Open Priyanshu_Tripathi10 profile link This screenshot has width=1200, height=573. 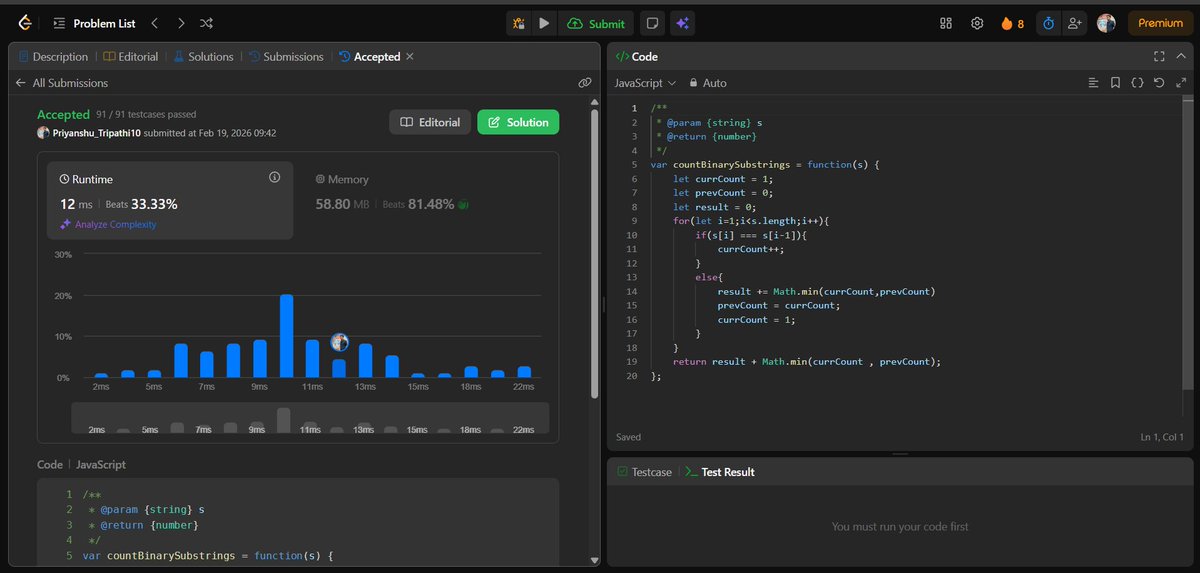point(95,133)
